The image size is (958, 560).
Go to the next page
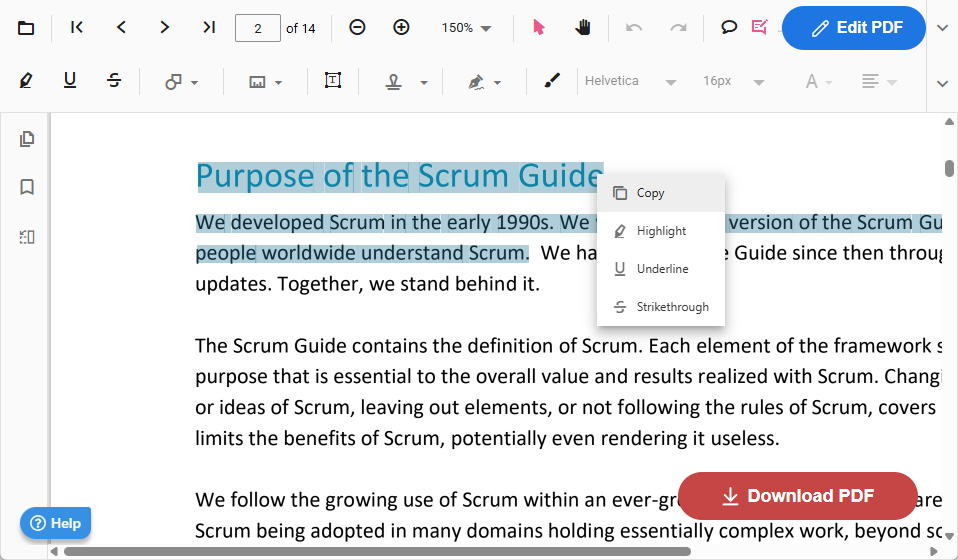point(165,28)
